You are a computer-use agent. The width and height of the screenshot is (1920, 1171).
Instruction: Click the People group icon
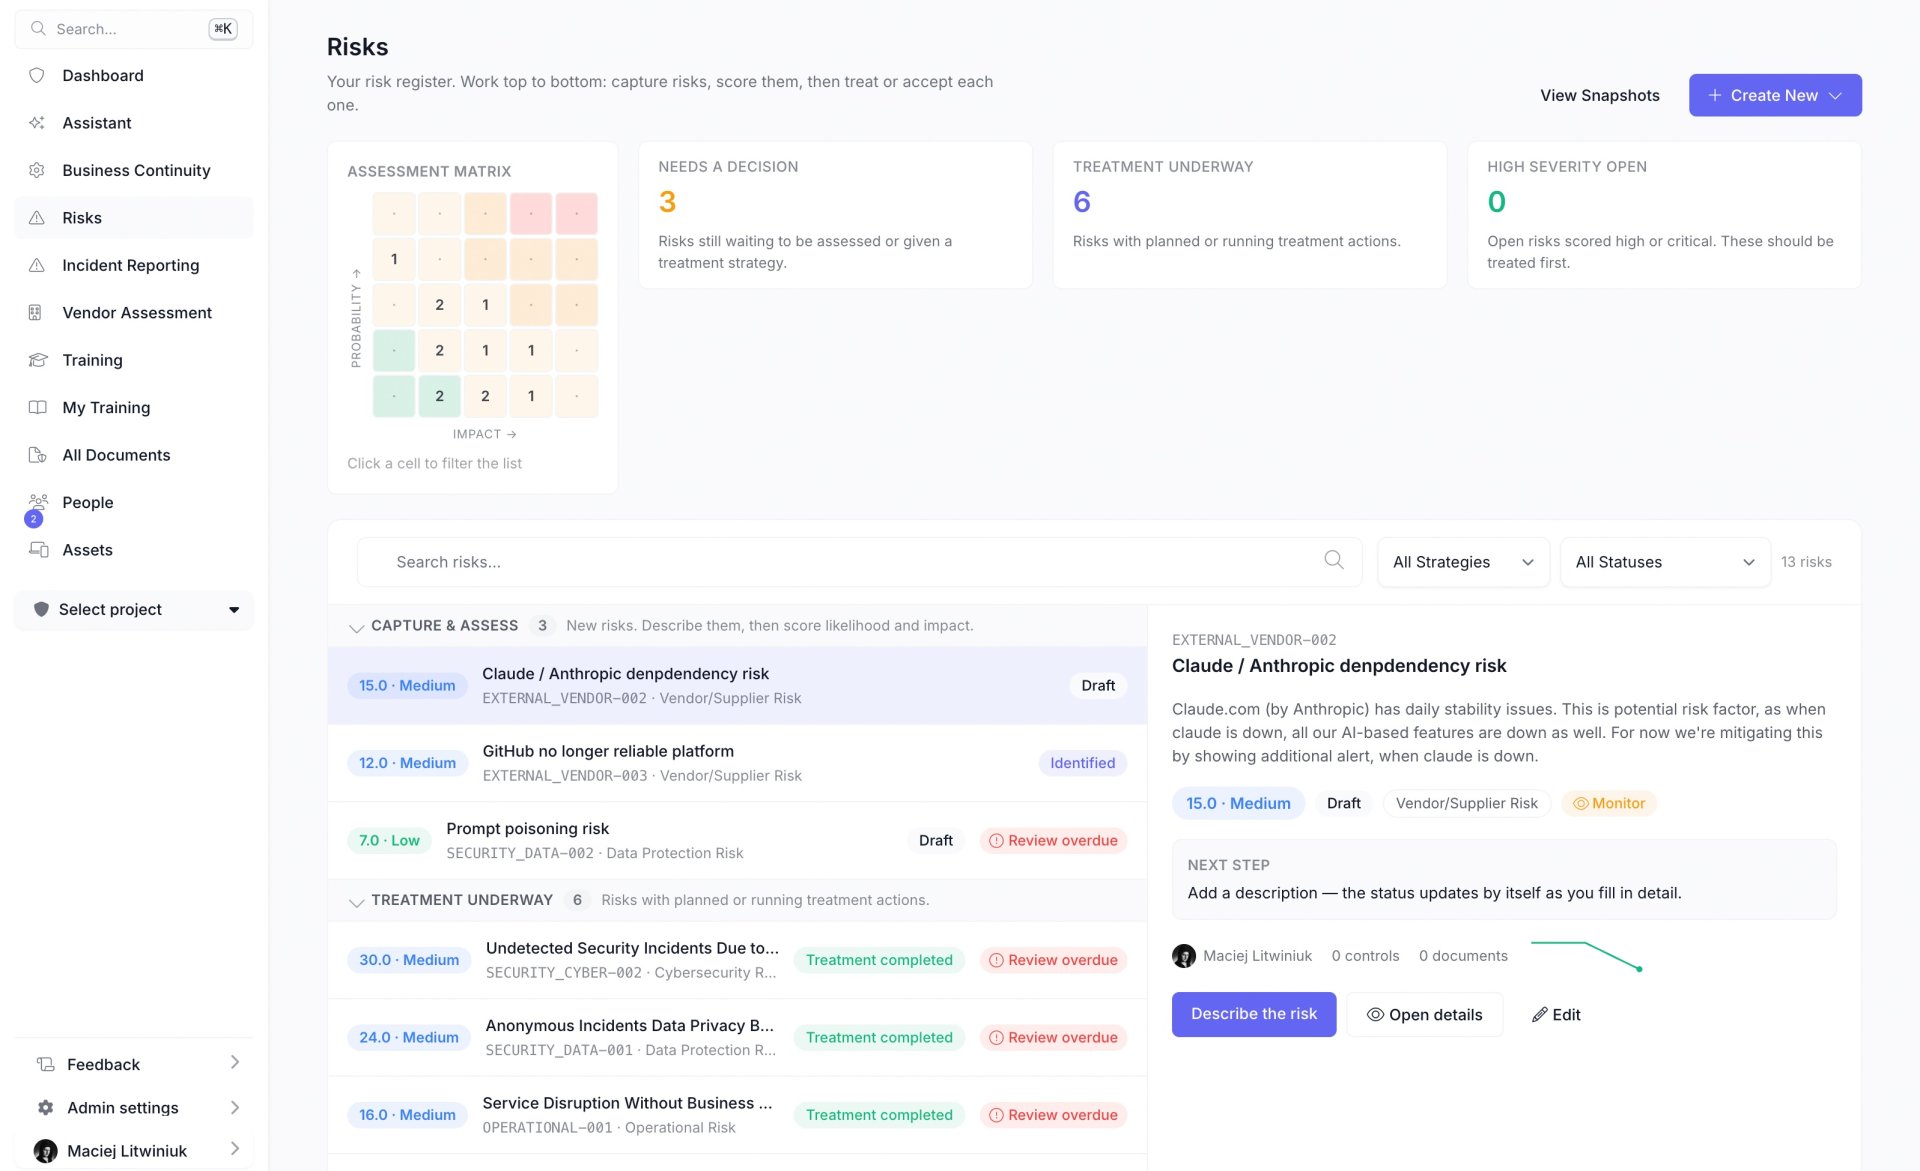38,501
